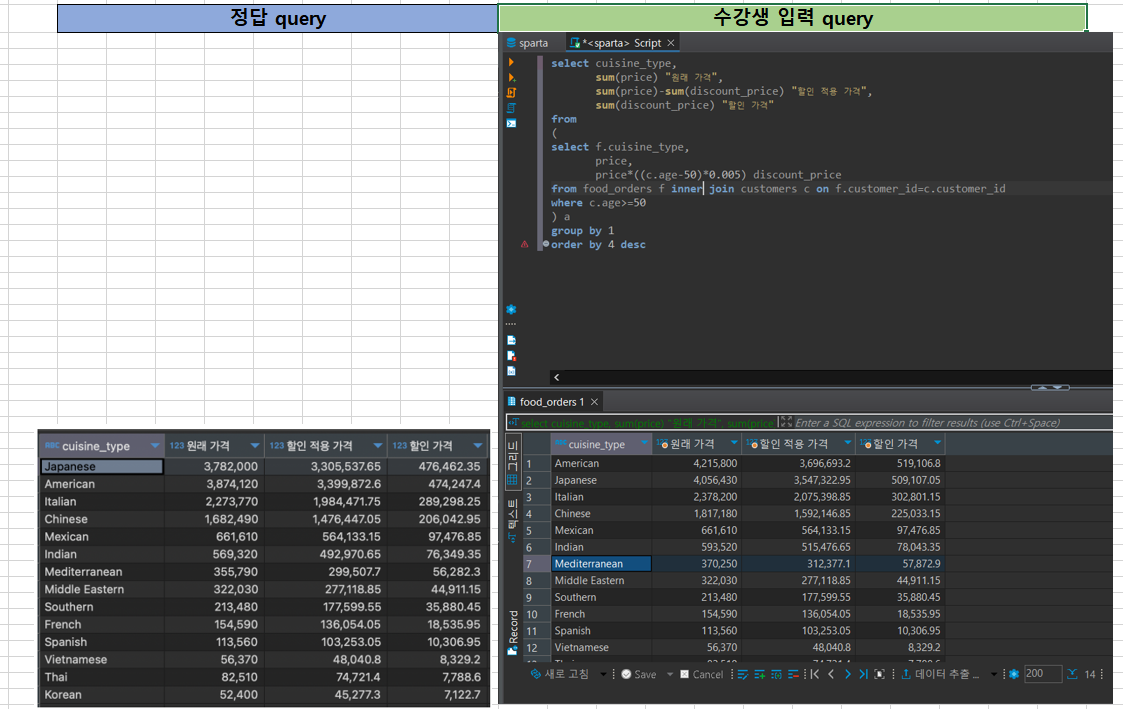Click the bottom variables document icon in the editor sidebar
The height and width of the screenshot is (709, 1123).
pos(511,371)
